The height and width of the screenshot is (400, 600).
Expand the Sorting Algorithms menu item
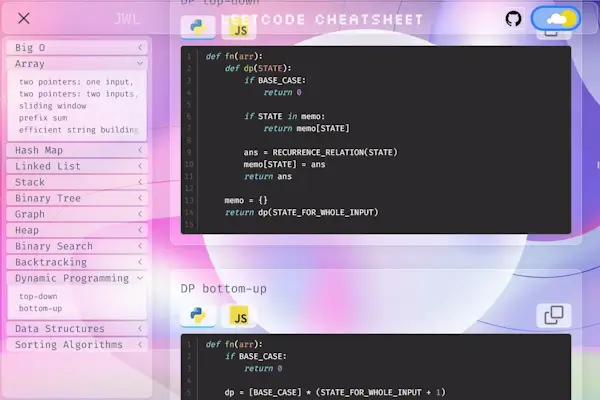[x=77, y=344]
